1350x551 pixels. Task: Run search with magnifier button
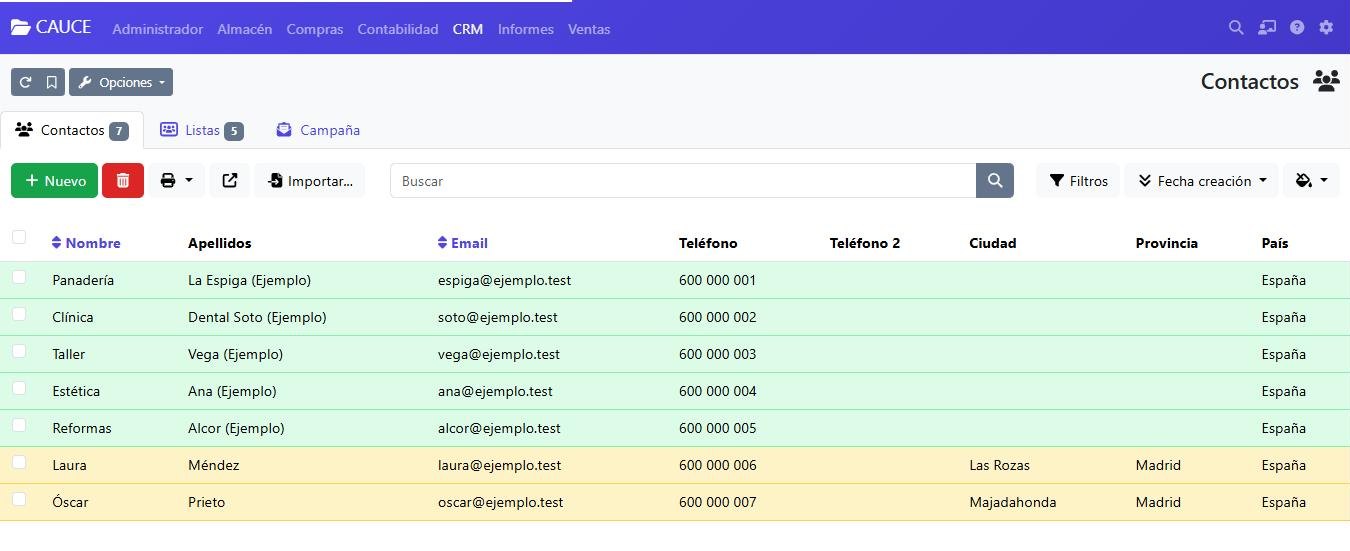[x=995, y=181]
